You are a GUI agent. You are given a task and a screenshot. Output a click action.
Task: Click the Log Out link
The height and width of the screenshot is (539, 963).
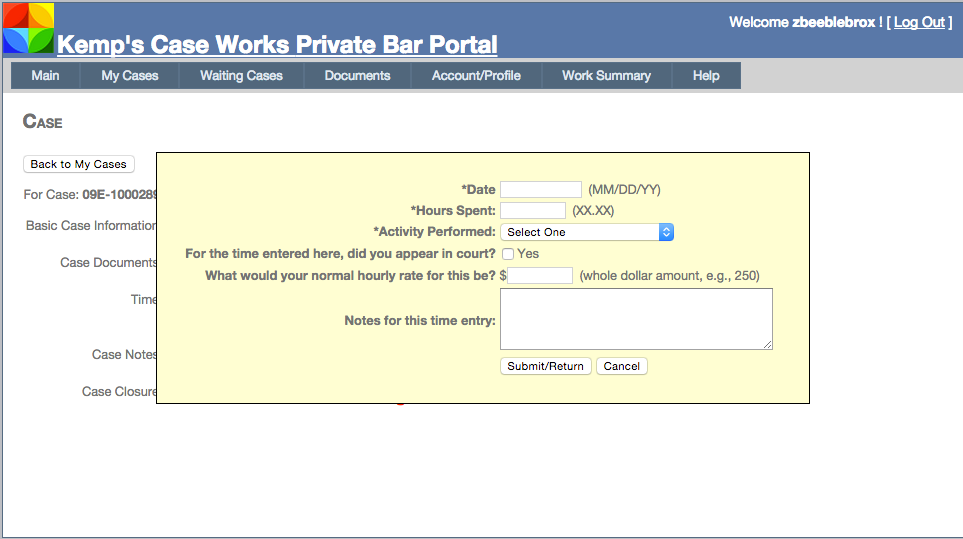point(919,22)
